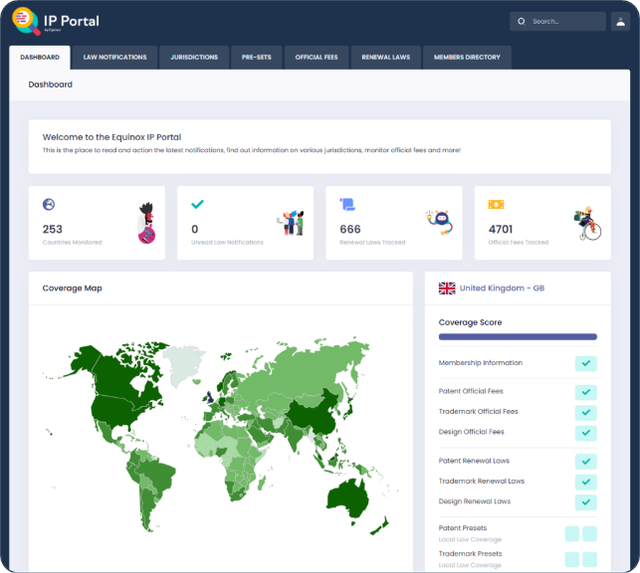Open the Jurisdictions tab

[194, 57]
